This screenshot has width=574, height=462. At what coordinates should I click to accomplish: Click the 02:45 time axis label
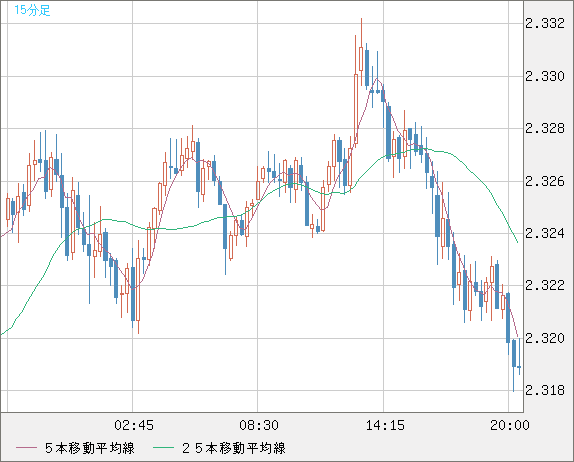coord(134,425)
